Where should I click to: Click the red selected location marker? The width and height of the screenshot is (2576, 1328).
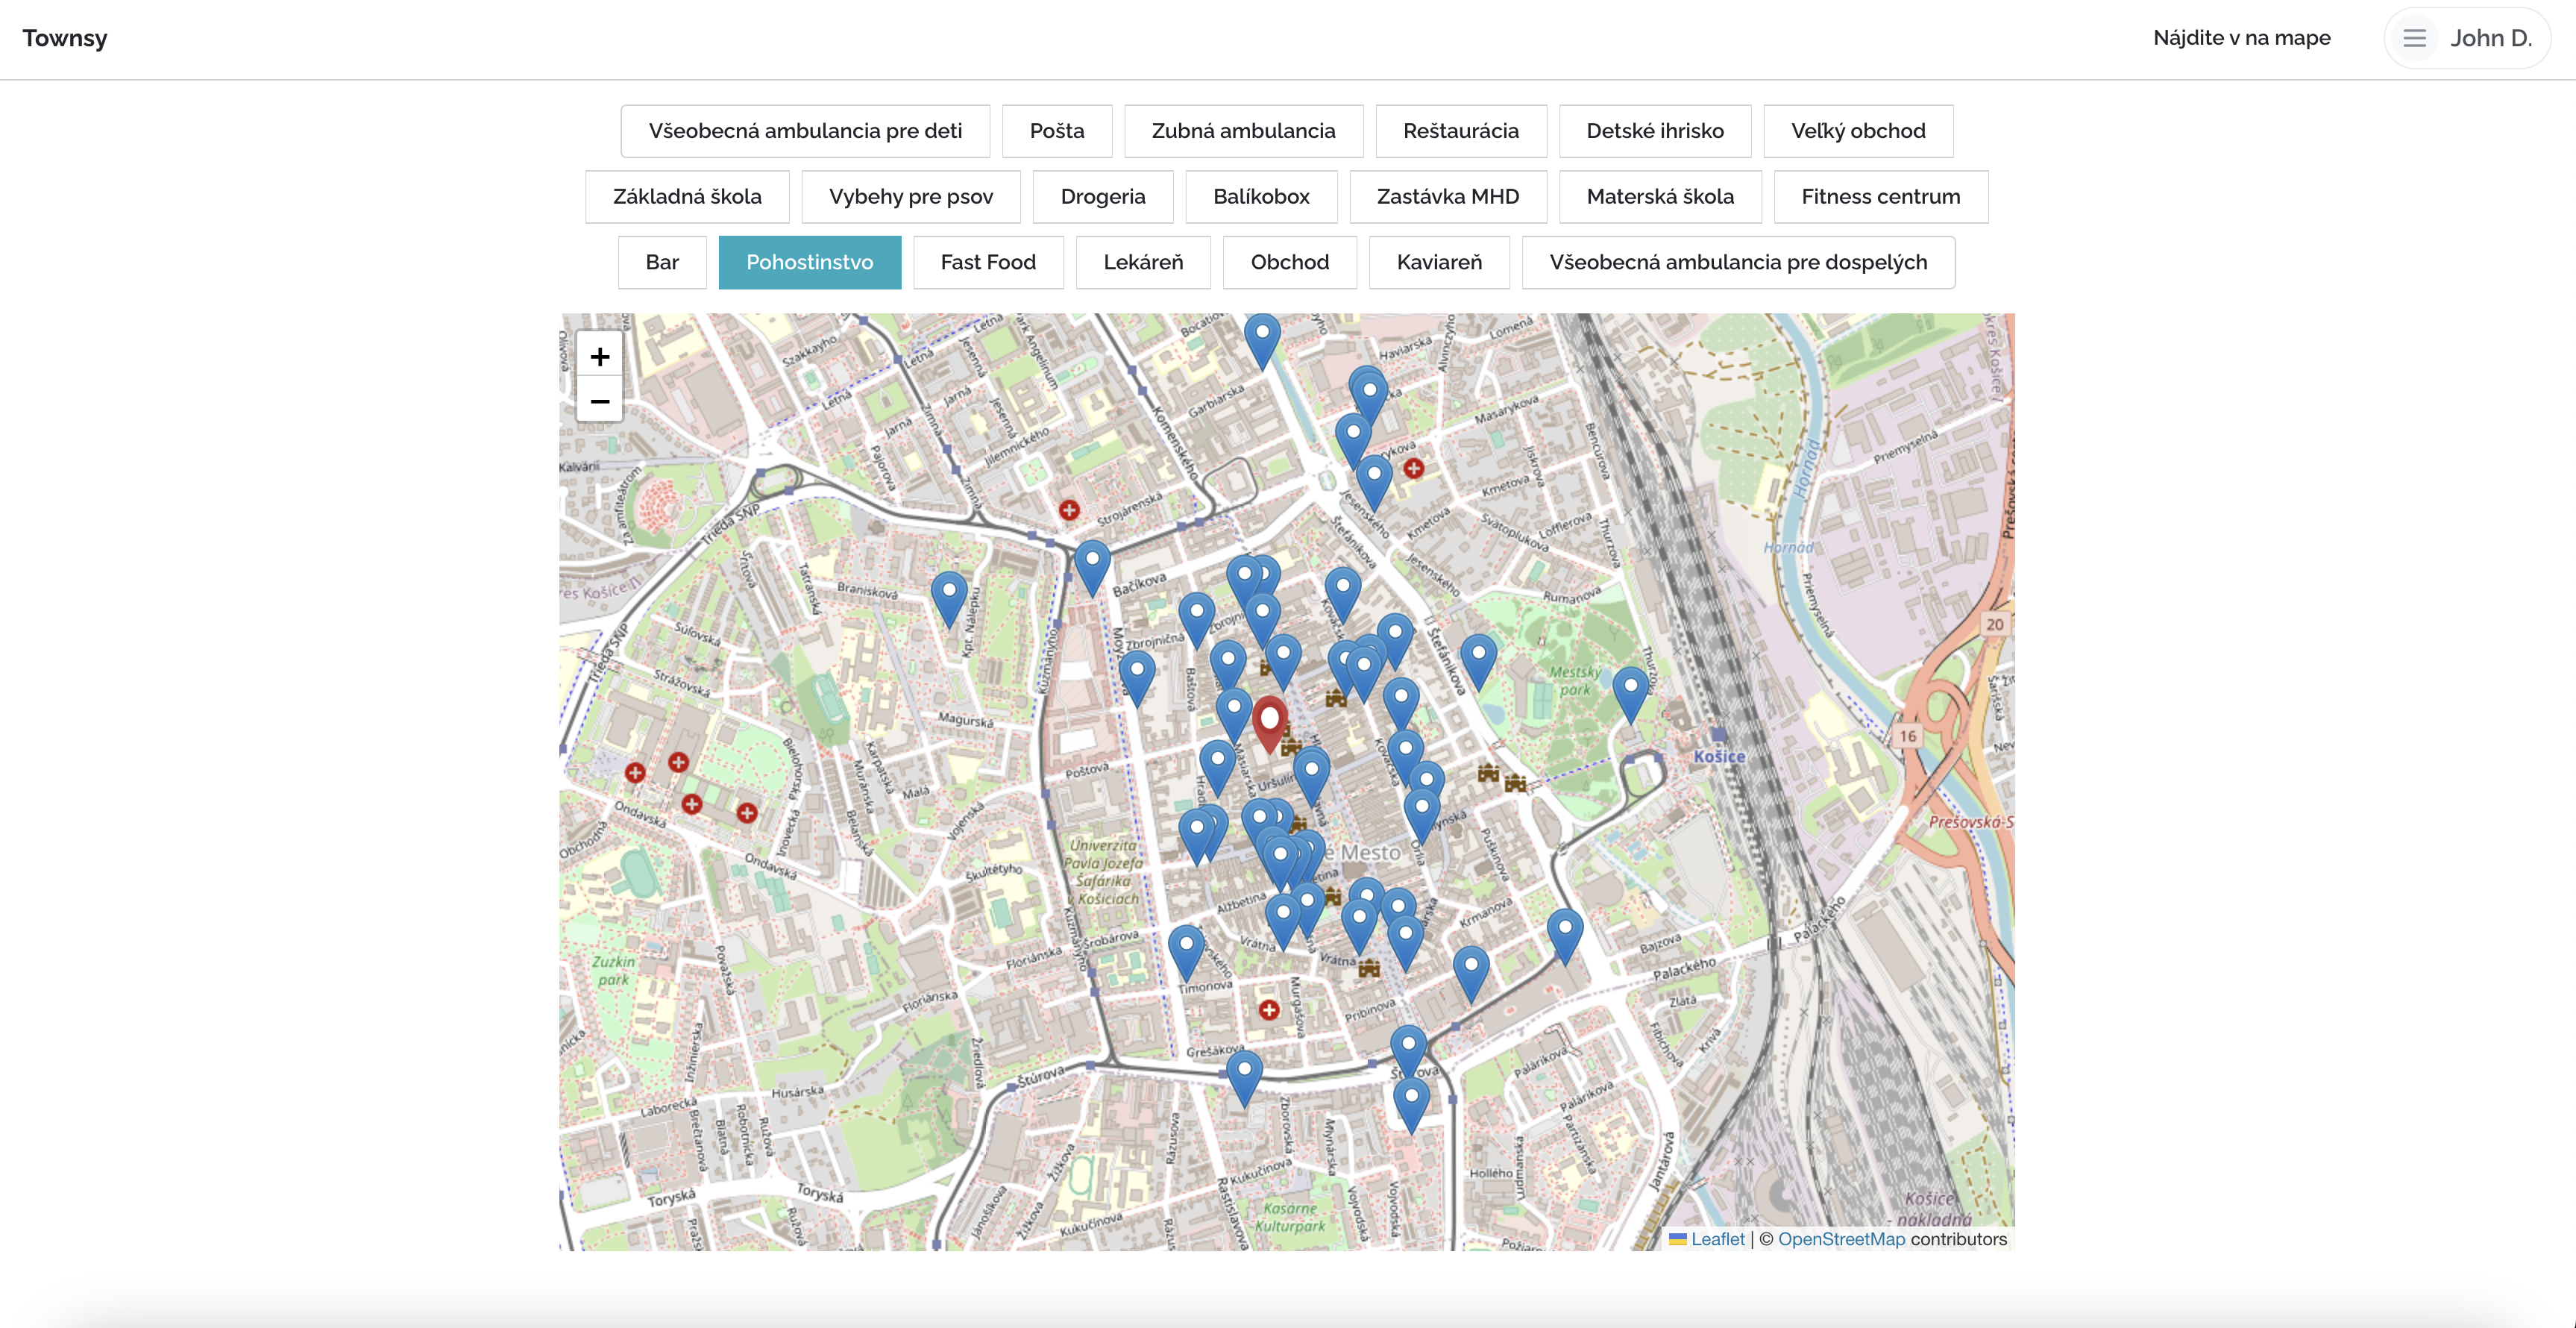[1269, 722]
